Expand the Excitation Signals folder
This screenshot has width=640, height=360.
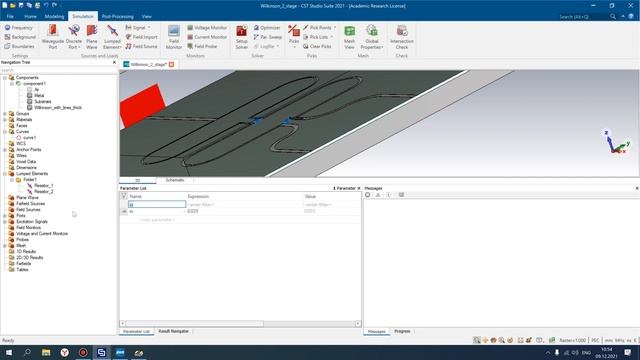click(x=5, y=221)
